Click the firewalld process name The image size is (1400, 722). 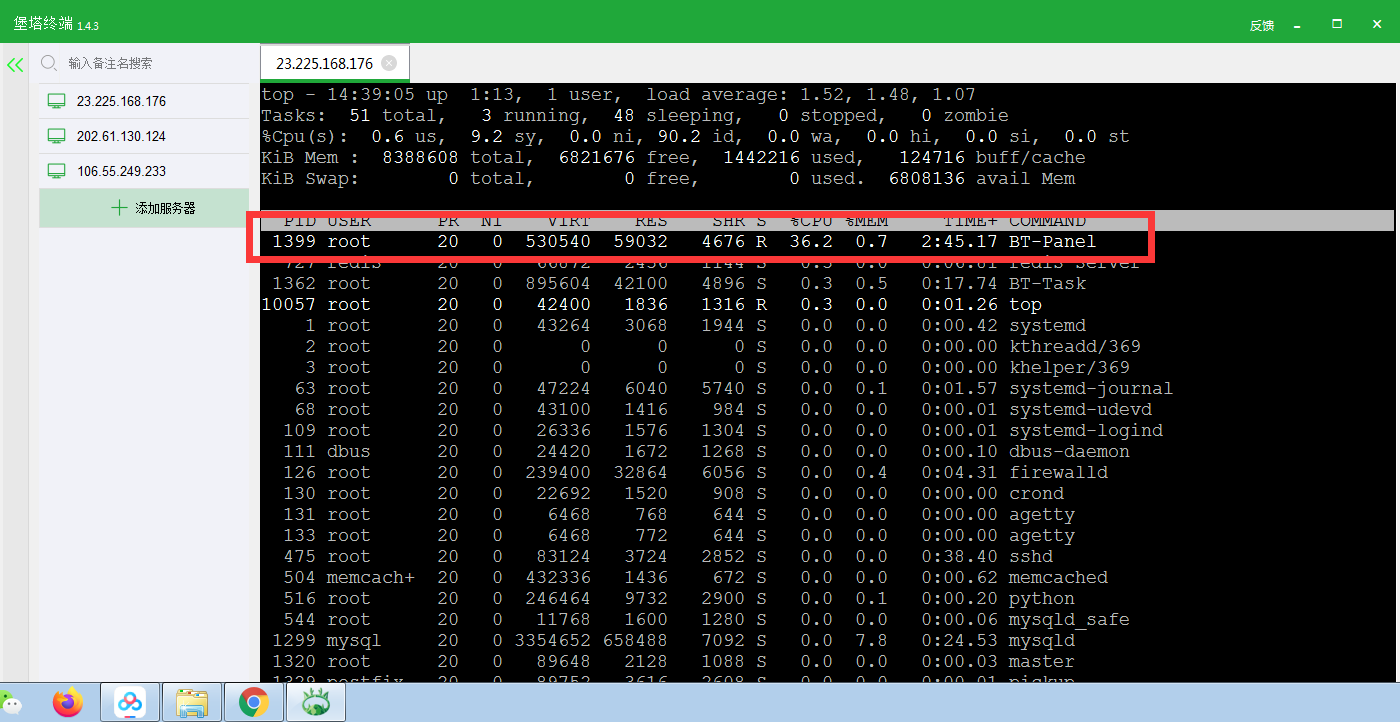(x=1058, y=472)
